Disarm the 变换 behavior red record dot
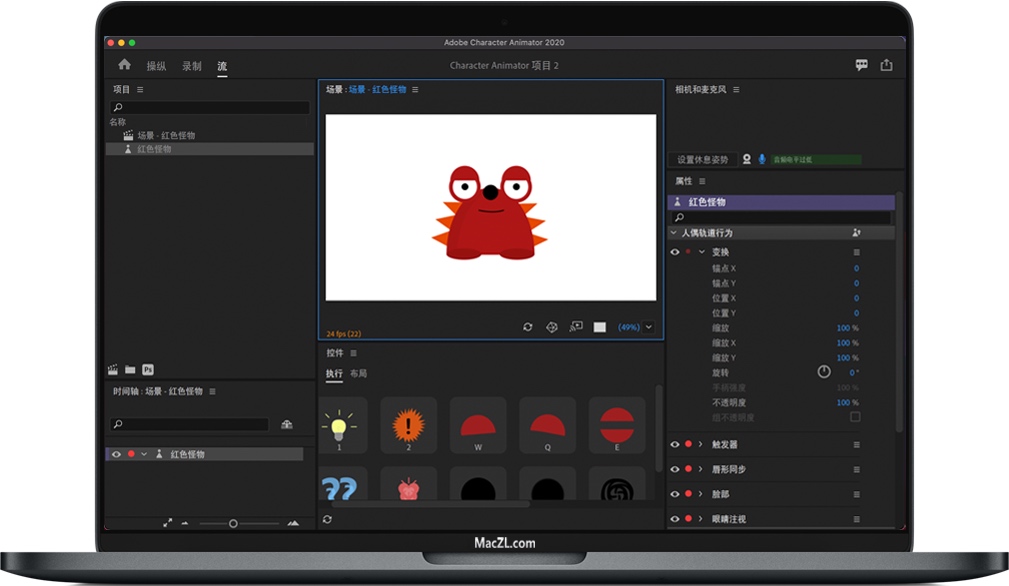Image resolution: width=1009 pixels, height=586 pixels. [x=688, y=252]
